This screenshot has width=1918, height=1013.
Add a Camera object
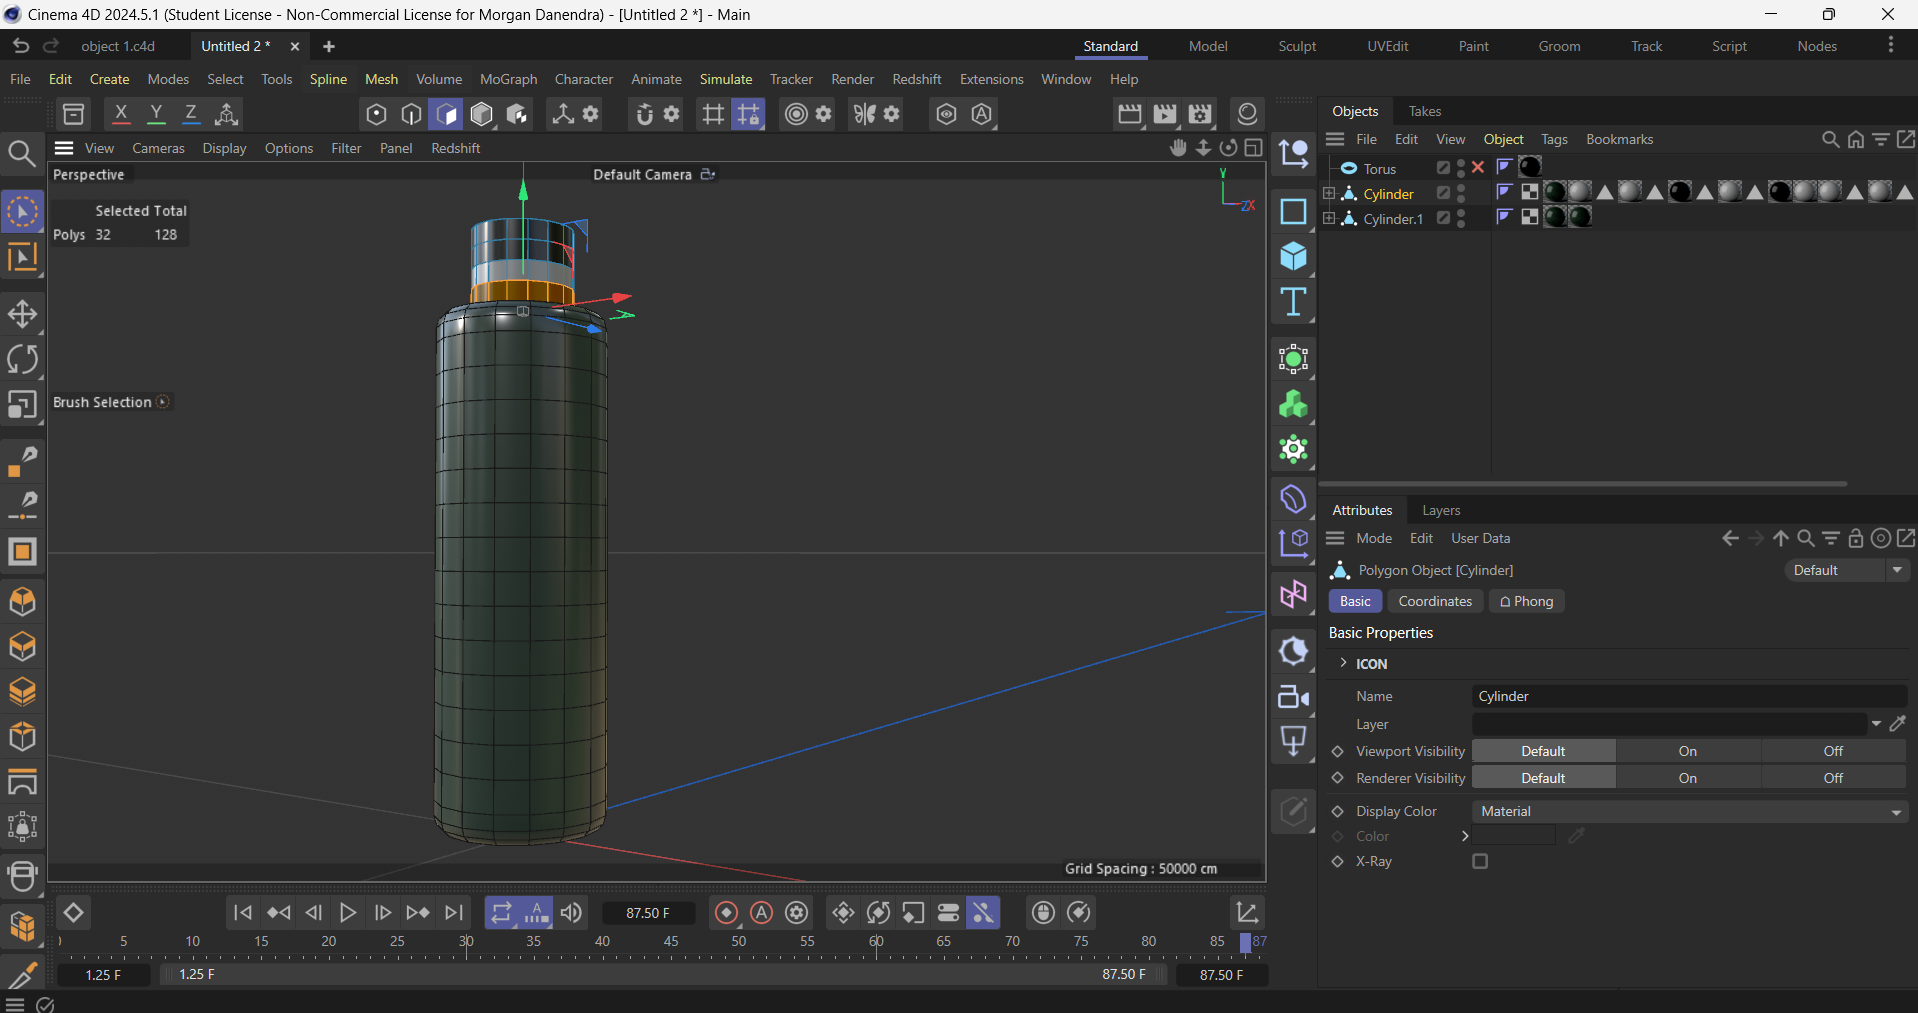(x=1293, y=697)
